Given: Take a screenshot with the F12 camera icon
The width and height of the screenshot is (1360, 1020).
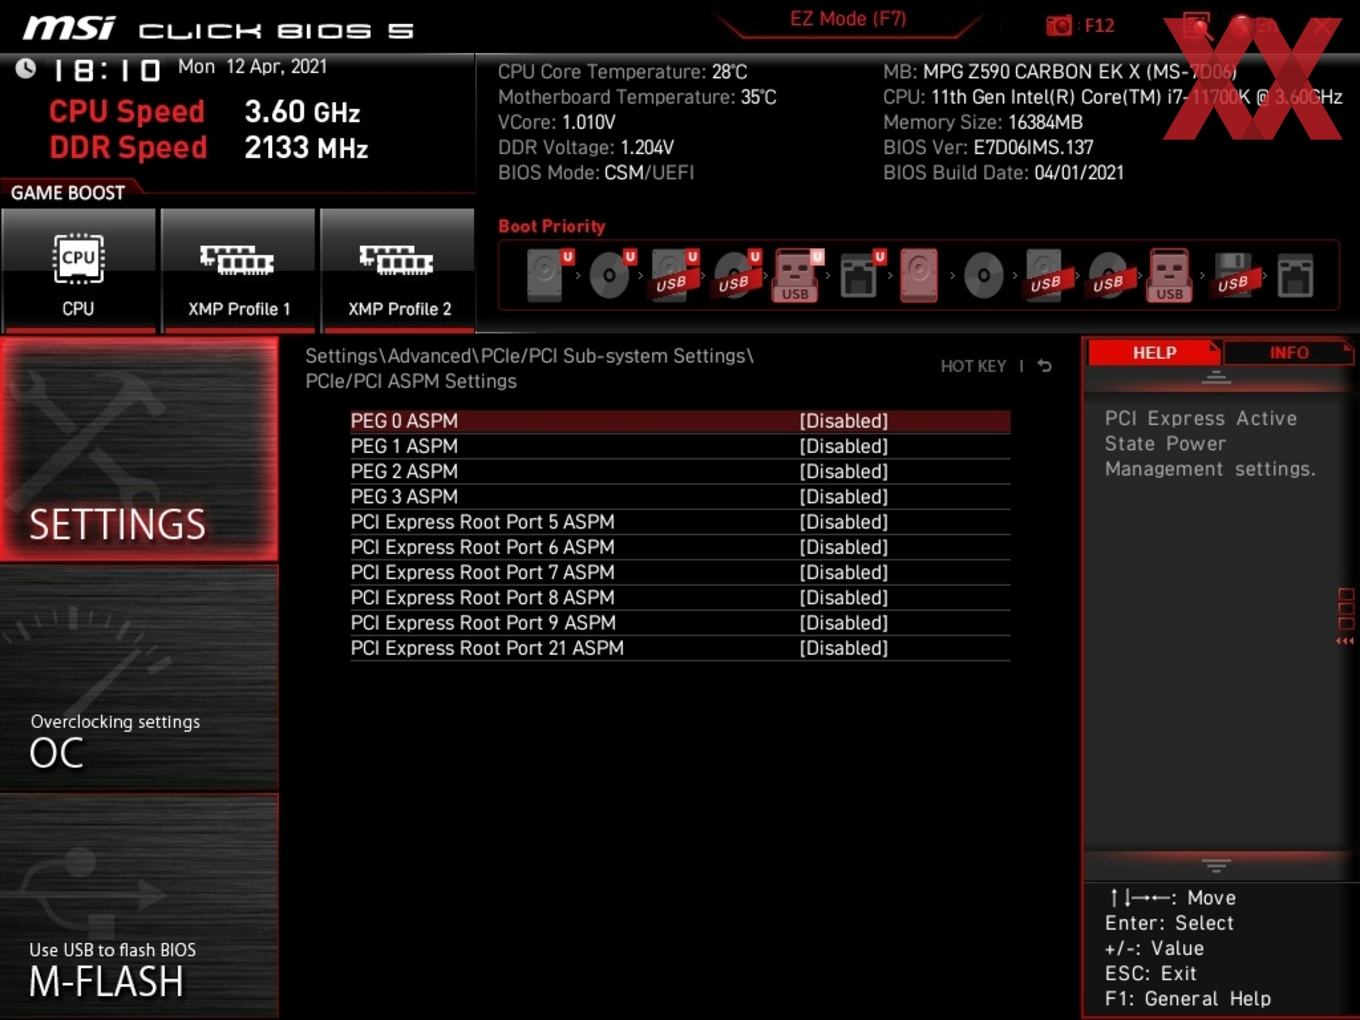Looking at the screenshot, I should tap(1059, 25).
